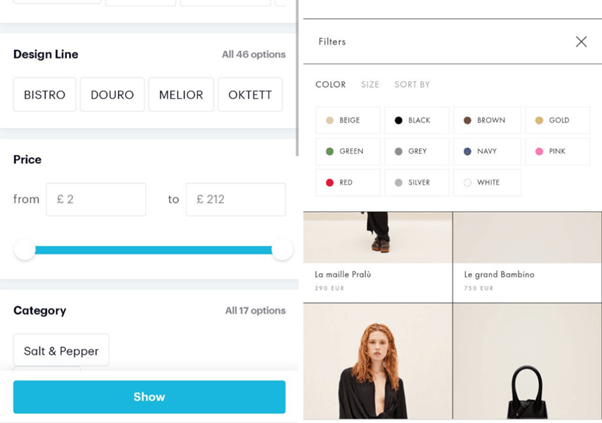Choose the Brown color option
The image size is (602, 423).
[x=487, y=121]
